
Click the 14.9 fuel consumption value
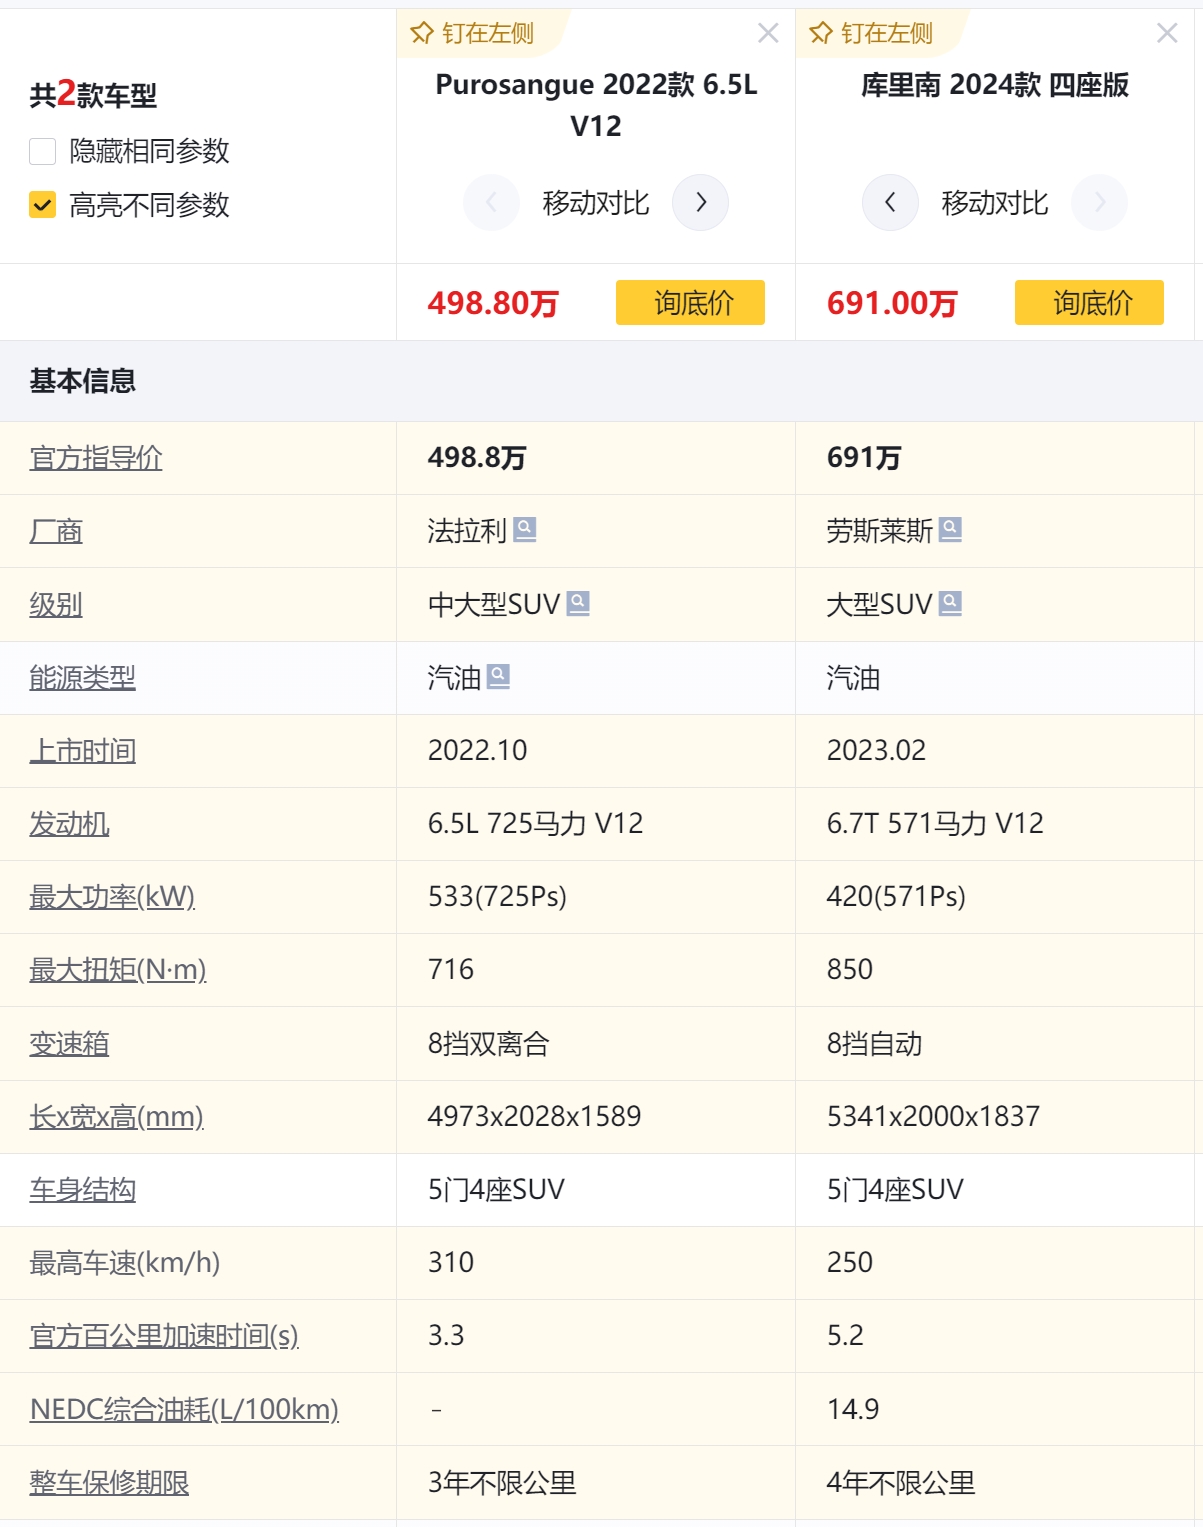click(853, 1409)
